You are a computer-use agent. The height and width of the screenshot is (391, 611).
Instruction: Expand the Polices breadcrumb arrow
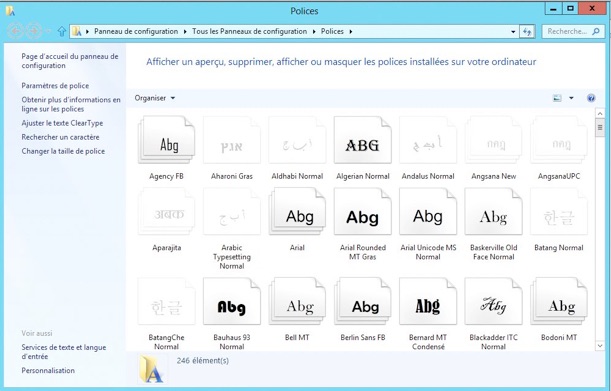351,32
